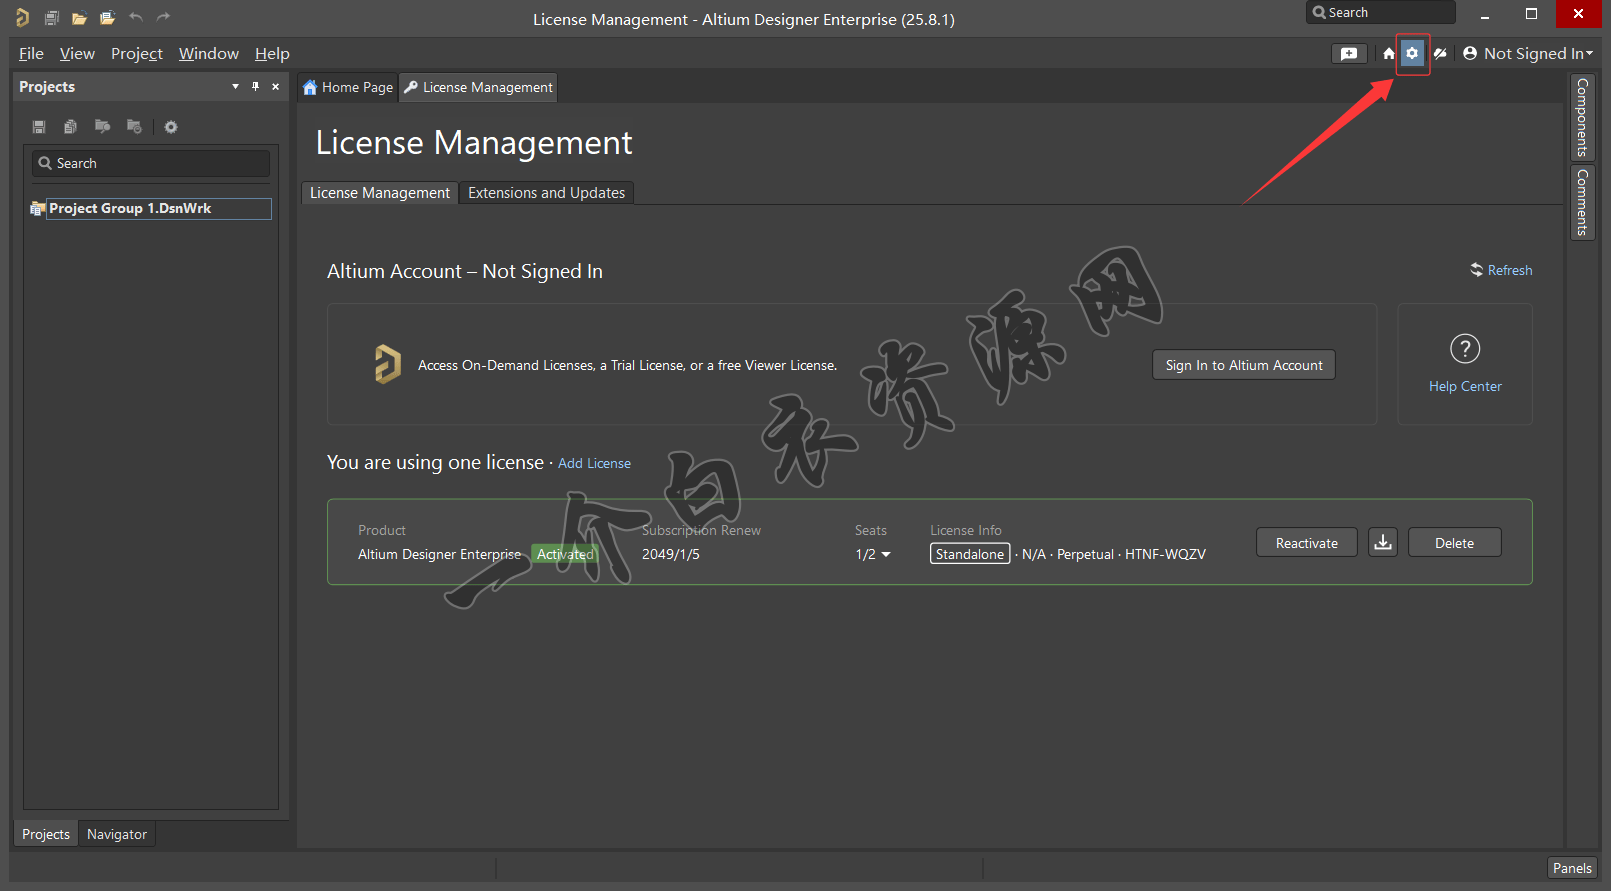Open Preferences via the highlighted gear icon
This screenshot has width=1611, height=891.
tap(1411, 54)
